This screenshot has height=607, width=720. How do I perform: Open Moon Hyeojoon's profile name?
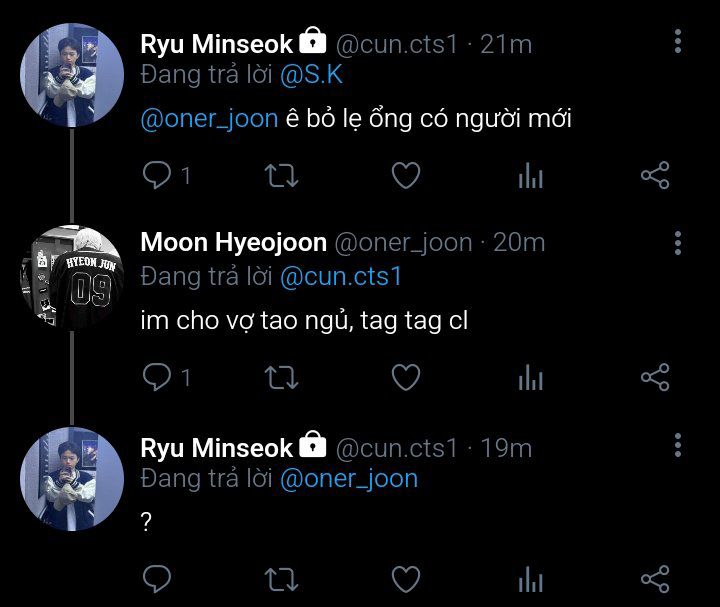[233, 243]
